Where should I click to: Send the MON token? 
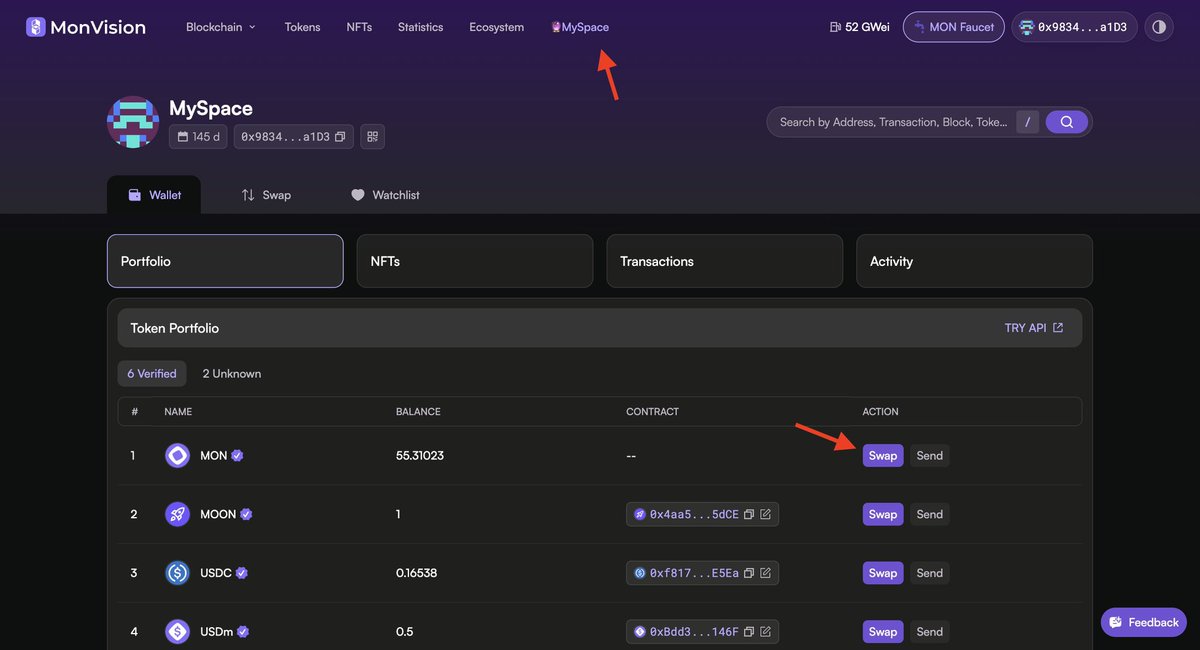click(930, 455)
